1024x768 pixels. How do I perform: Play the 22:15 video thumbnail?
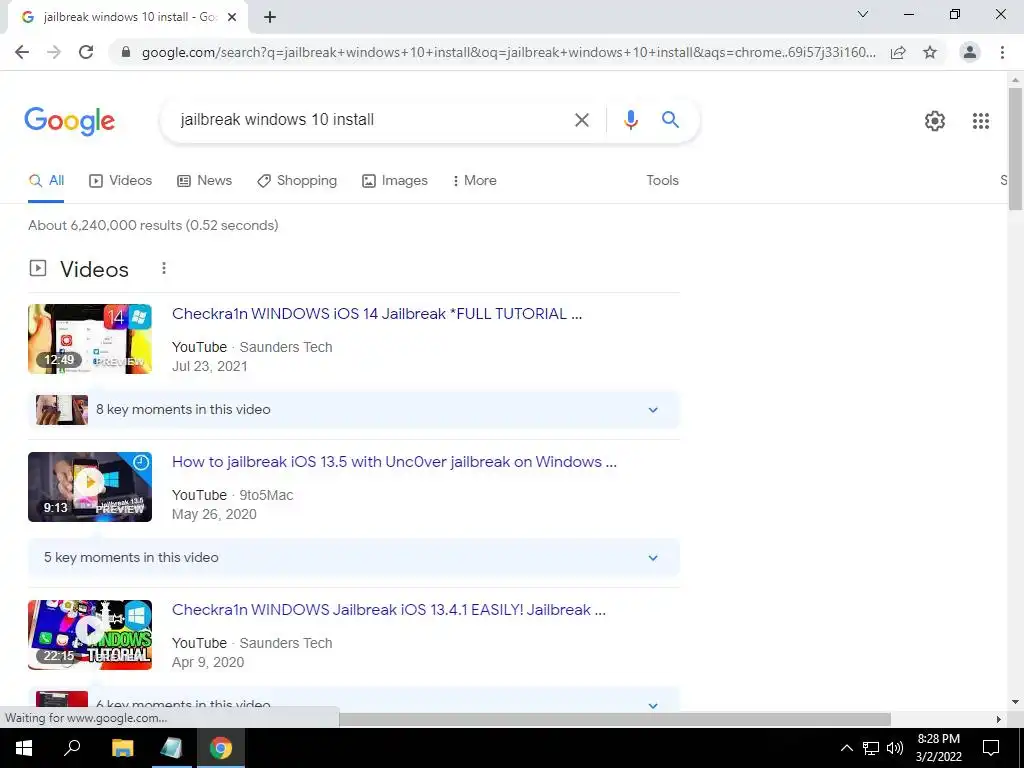[90, 635]
